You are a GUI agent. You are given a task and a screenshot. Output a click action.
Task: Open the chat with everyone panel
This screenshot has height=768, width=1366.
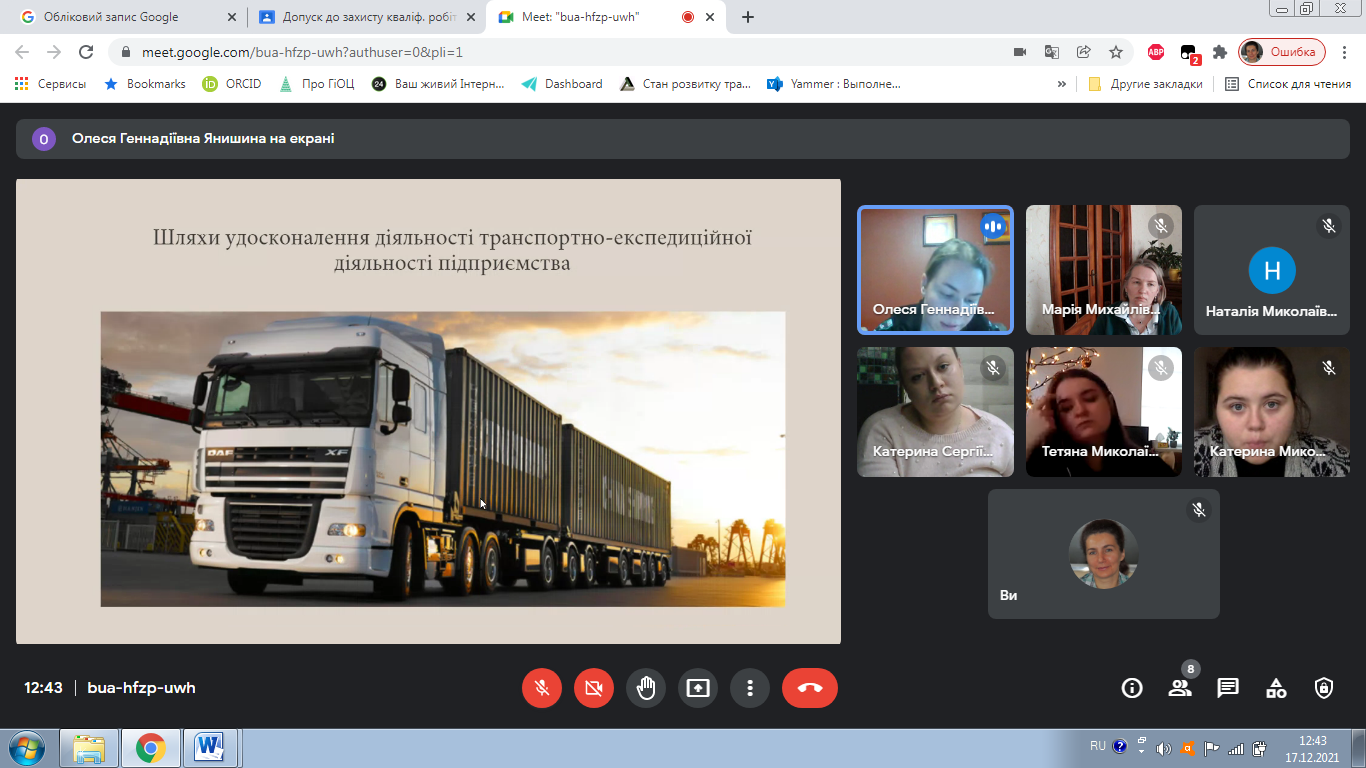1228,688
